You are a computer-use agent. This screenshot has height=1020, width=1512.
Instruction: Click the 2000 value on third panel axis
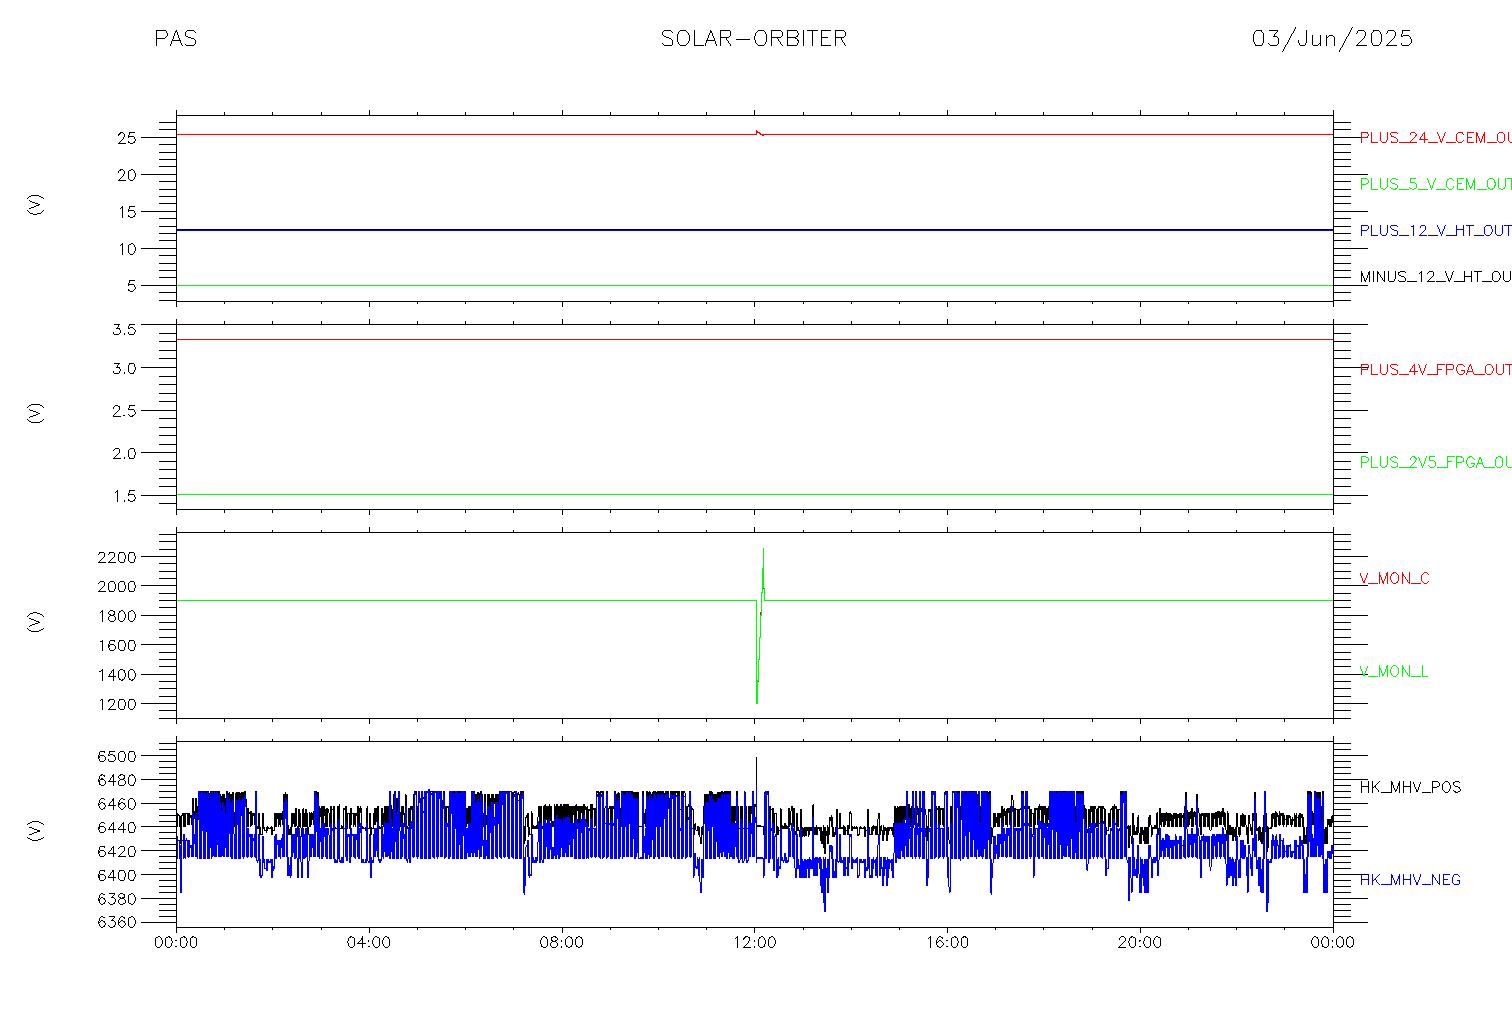coord(117,586)
